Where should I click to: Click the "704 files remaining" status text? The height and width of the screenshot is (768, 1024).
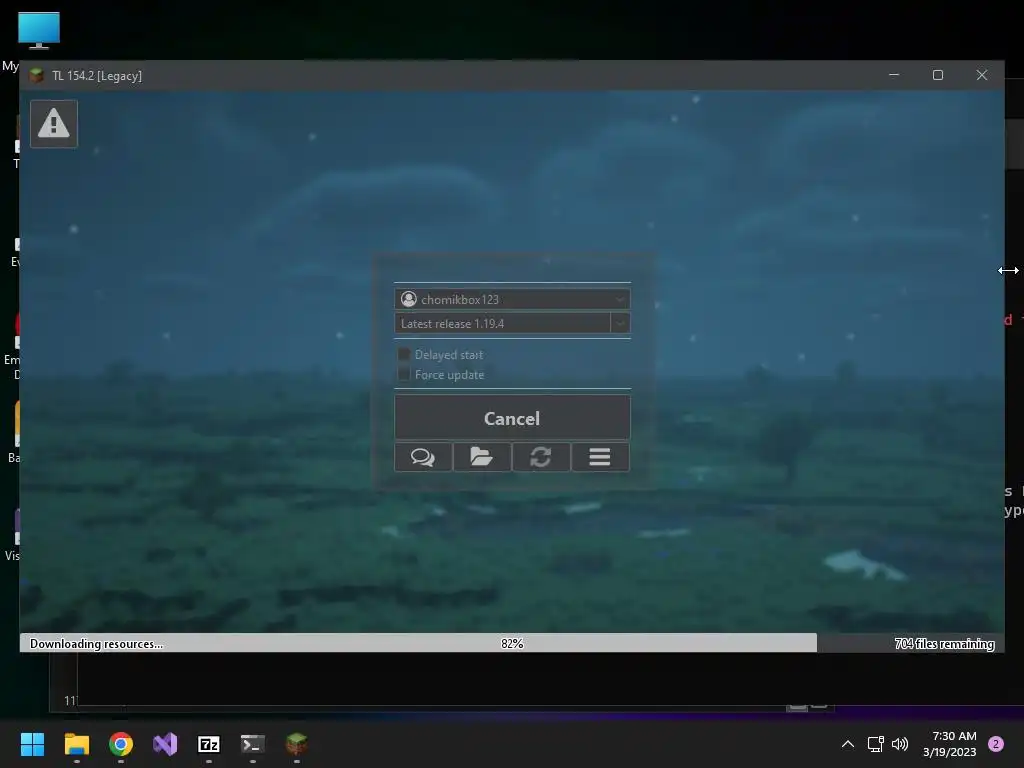944,644
